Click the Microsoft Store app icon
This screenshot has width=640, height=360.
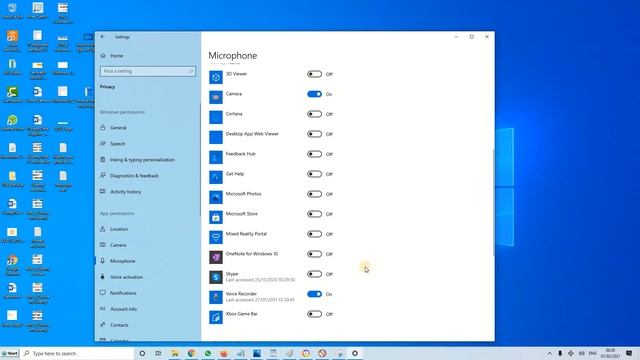216,217
